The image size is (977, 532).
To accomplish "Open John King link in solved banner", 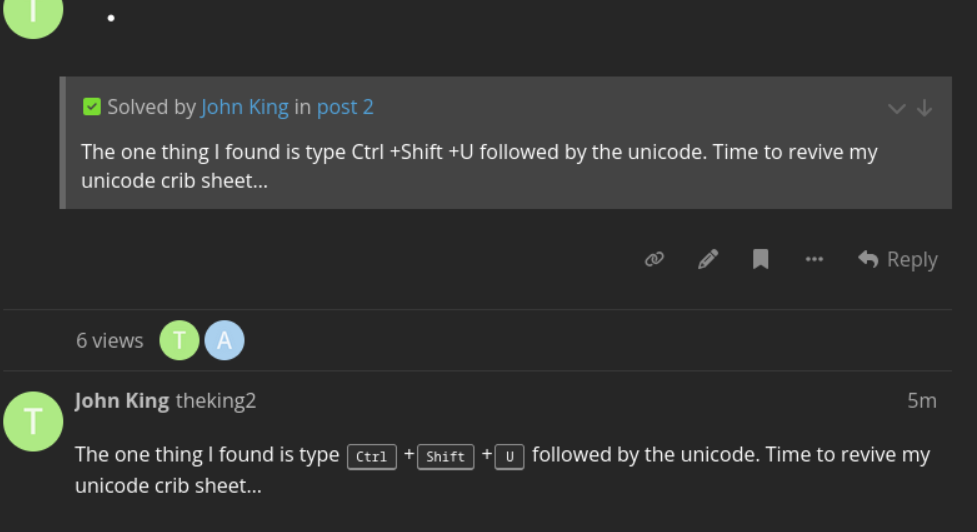I will [x=245, y=107].
